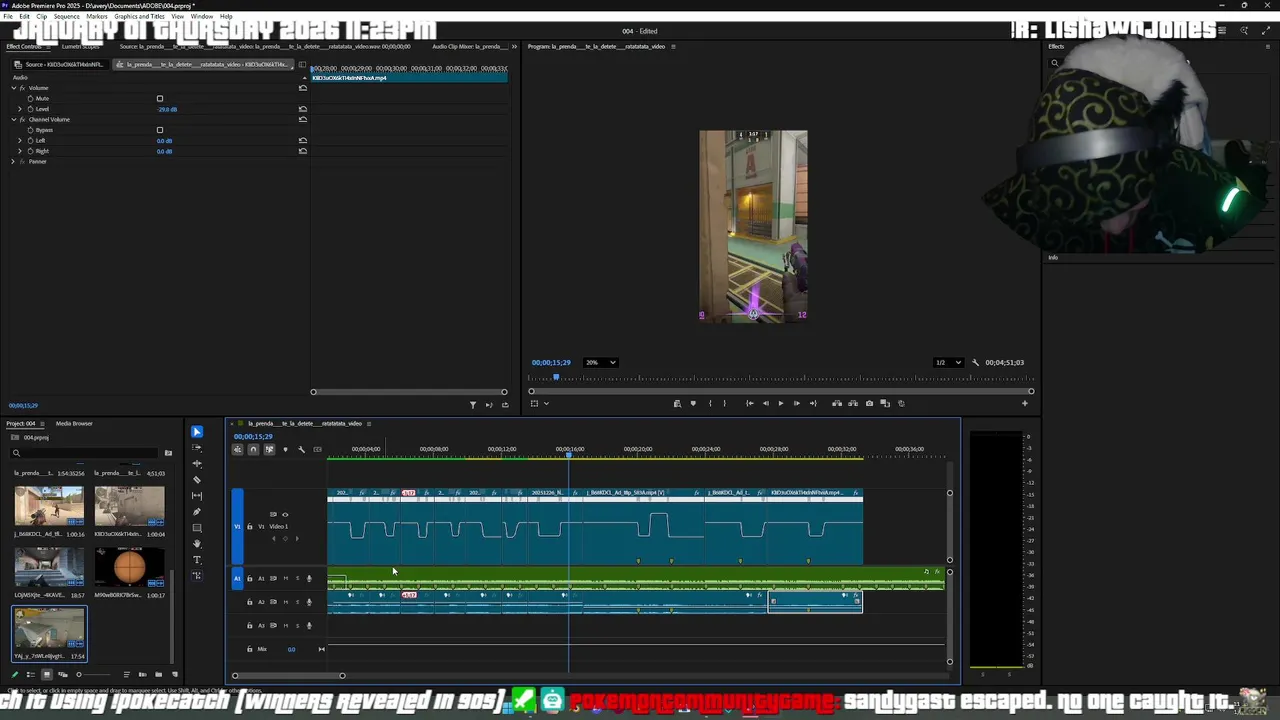The width and height of the screenshot is (1280, 720).
Task: Click the Project panel search field
Action: click(85, 453)
